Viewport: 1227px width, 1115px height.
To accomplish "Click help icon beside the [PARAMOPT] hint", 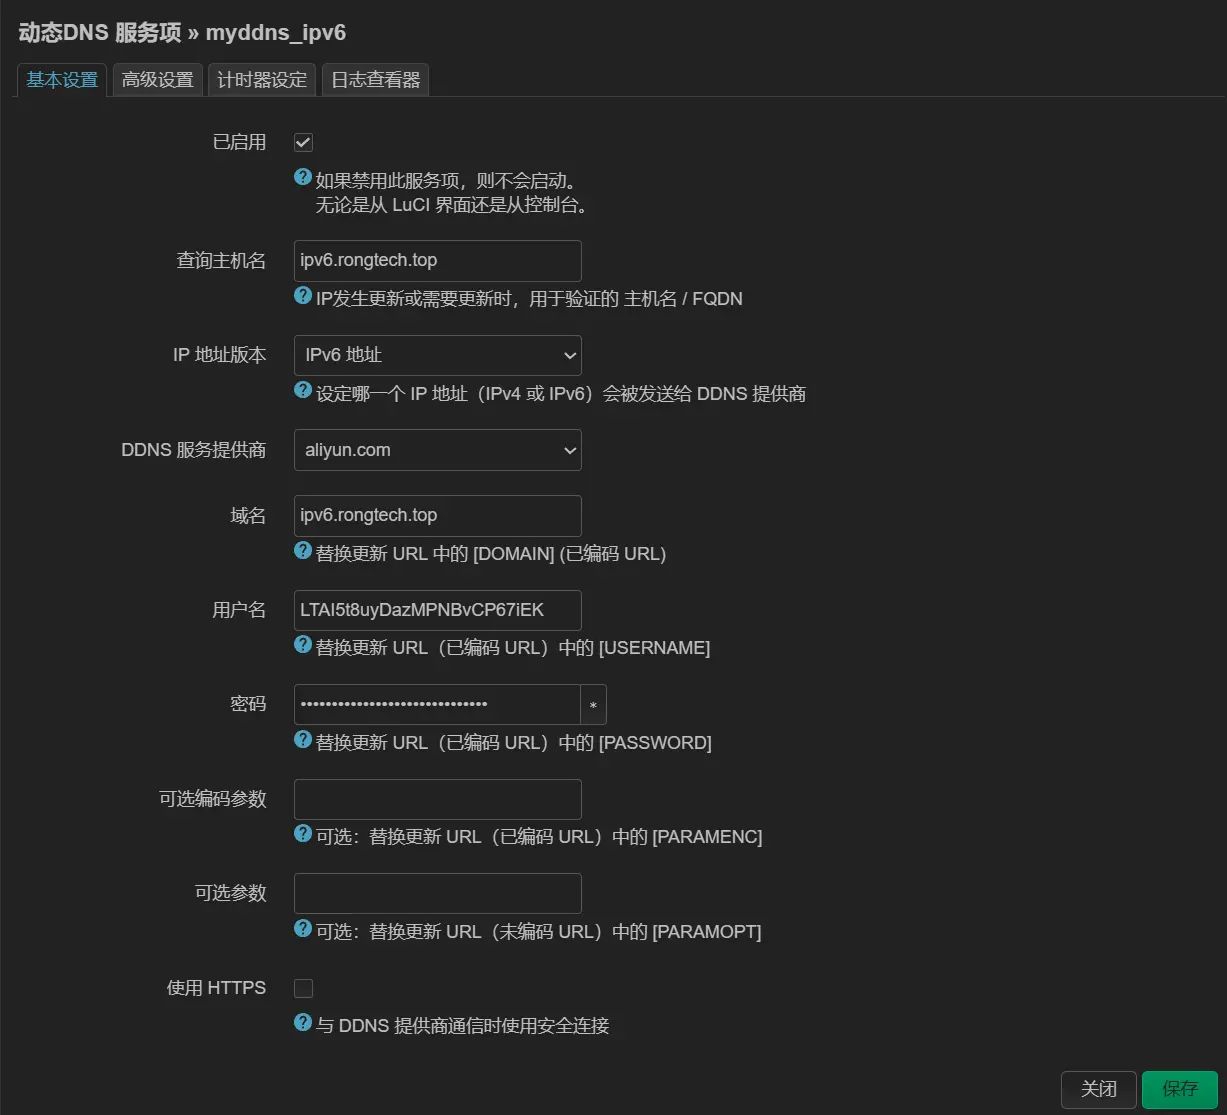I will (x=303, y=929).
